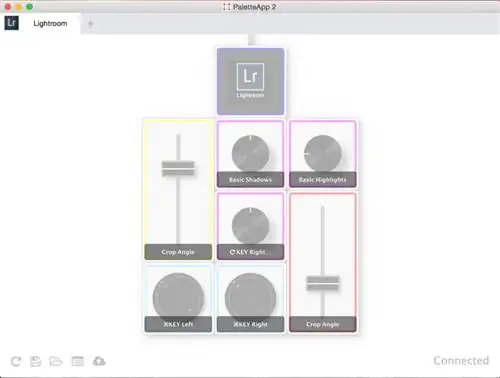Image resolution: width=500 pixels, height=378 pixels.
Task: Click the Basic Highlights label bar
Action: click(323, 180)
